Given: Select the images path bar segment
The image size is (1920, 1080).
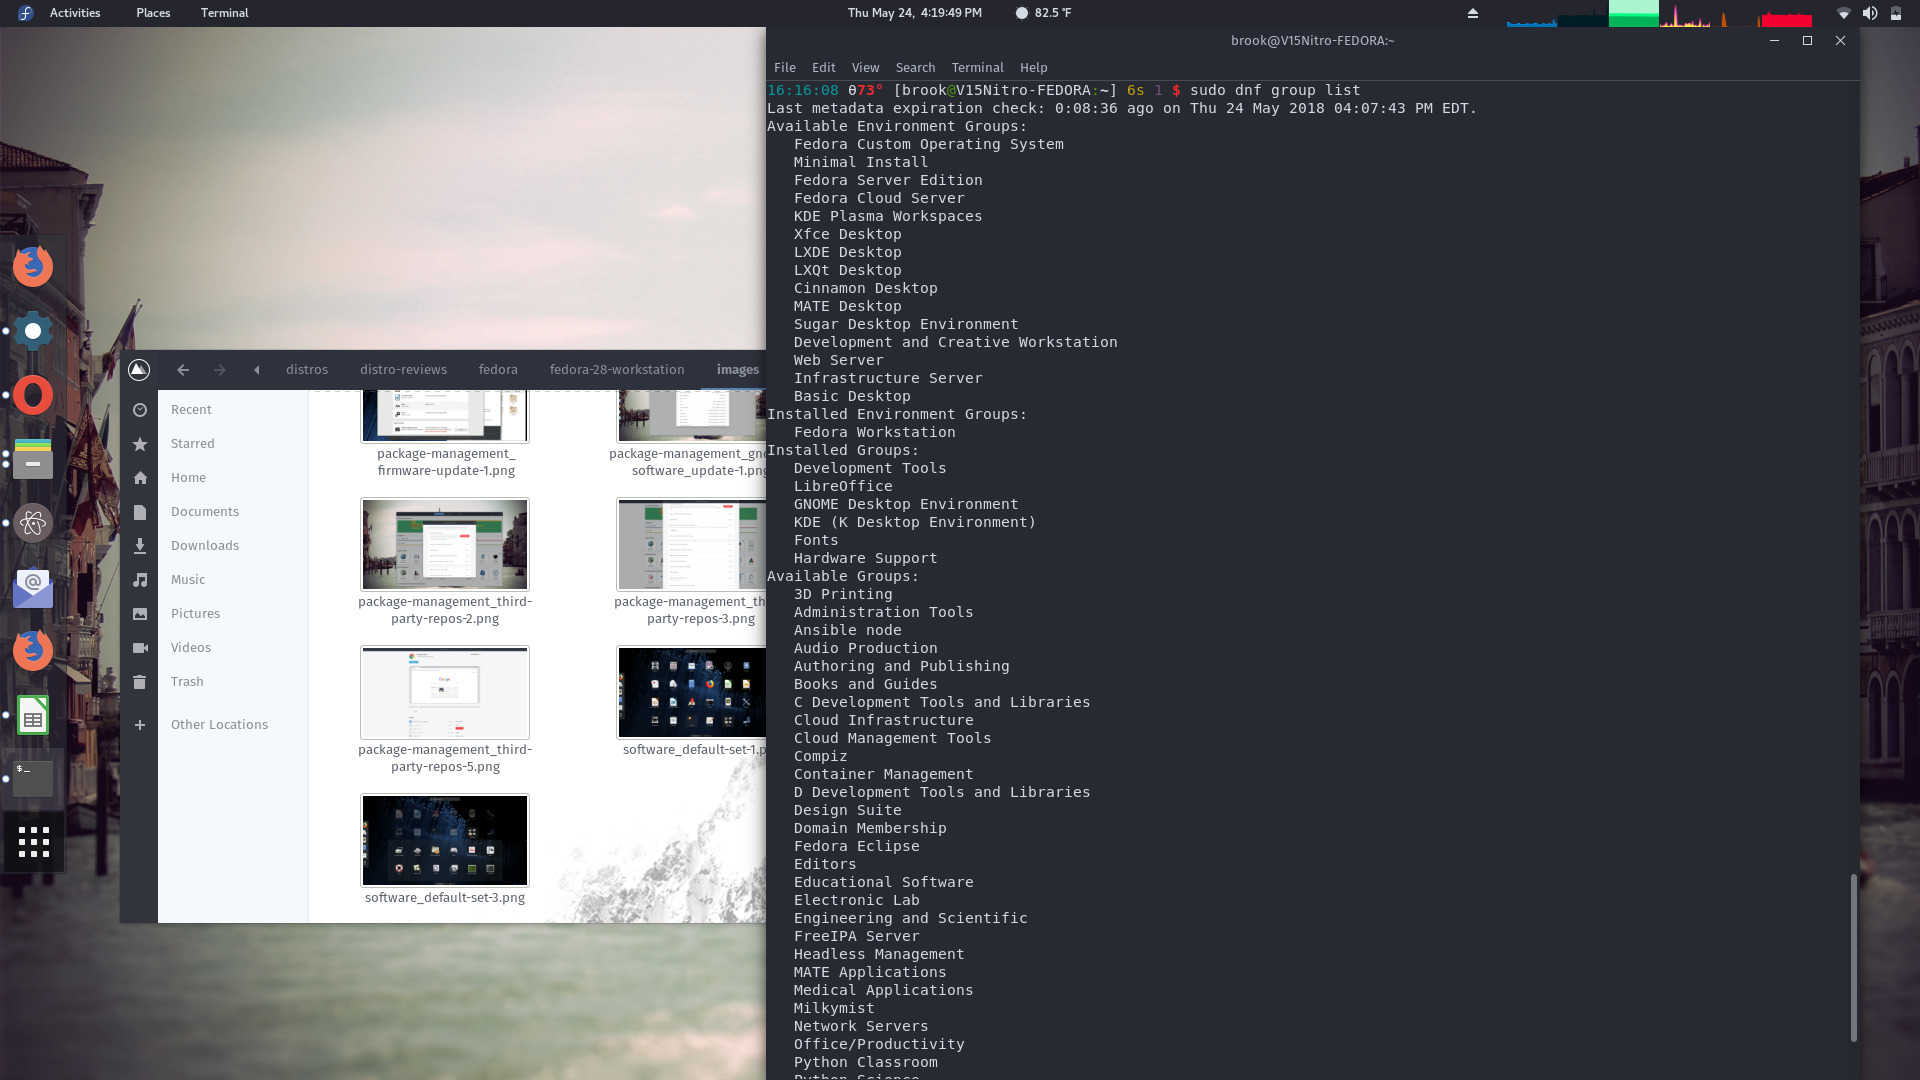Looking at the screenshot, I should tap(738, 370).
